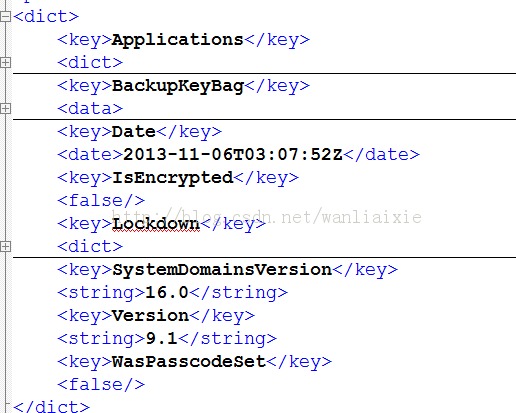Expand the folded data under BackupKeyBag

coord(5,108)
